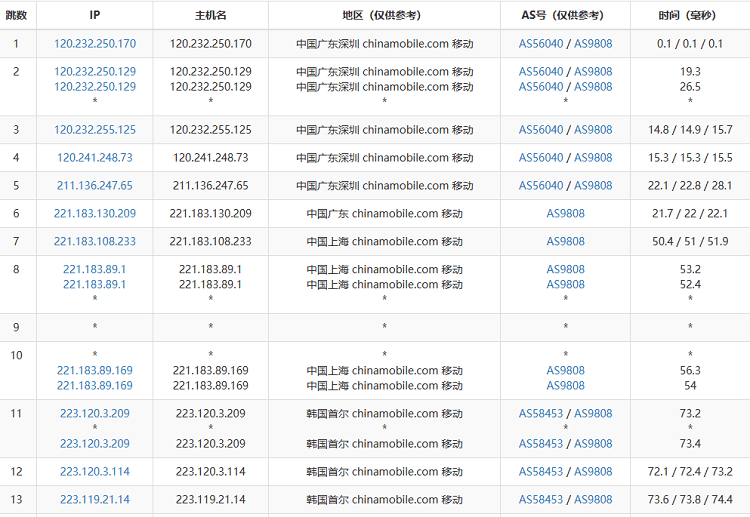Select the 跳数 column header
Image resolution: width=750 pixels, height=517 pixels.
(x=16, y=15)
